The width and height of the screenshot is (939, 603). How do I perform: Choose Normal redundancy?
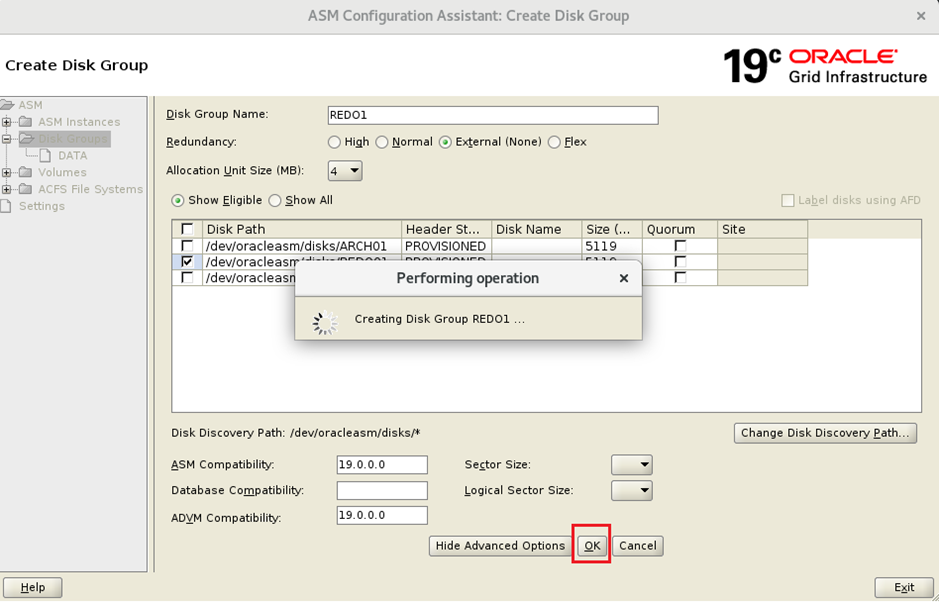381,143
